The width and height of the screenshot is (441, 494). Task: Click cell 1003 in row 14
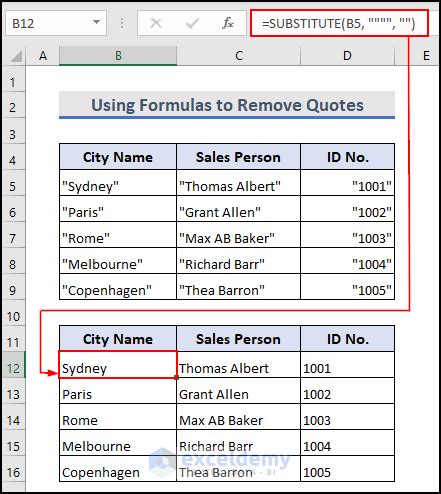[x=348, y=417]
